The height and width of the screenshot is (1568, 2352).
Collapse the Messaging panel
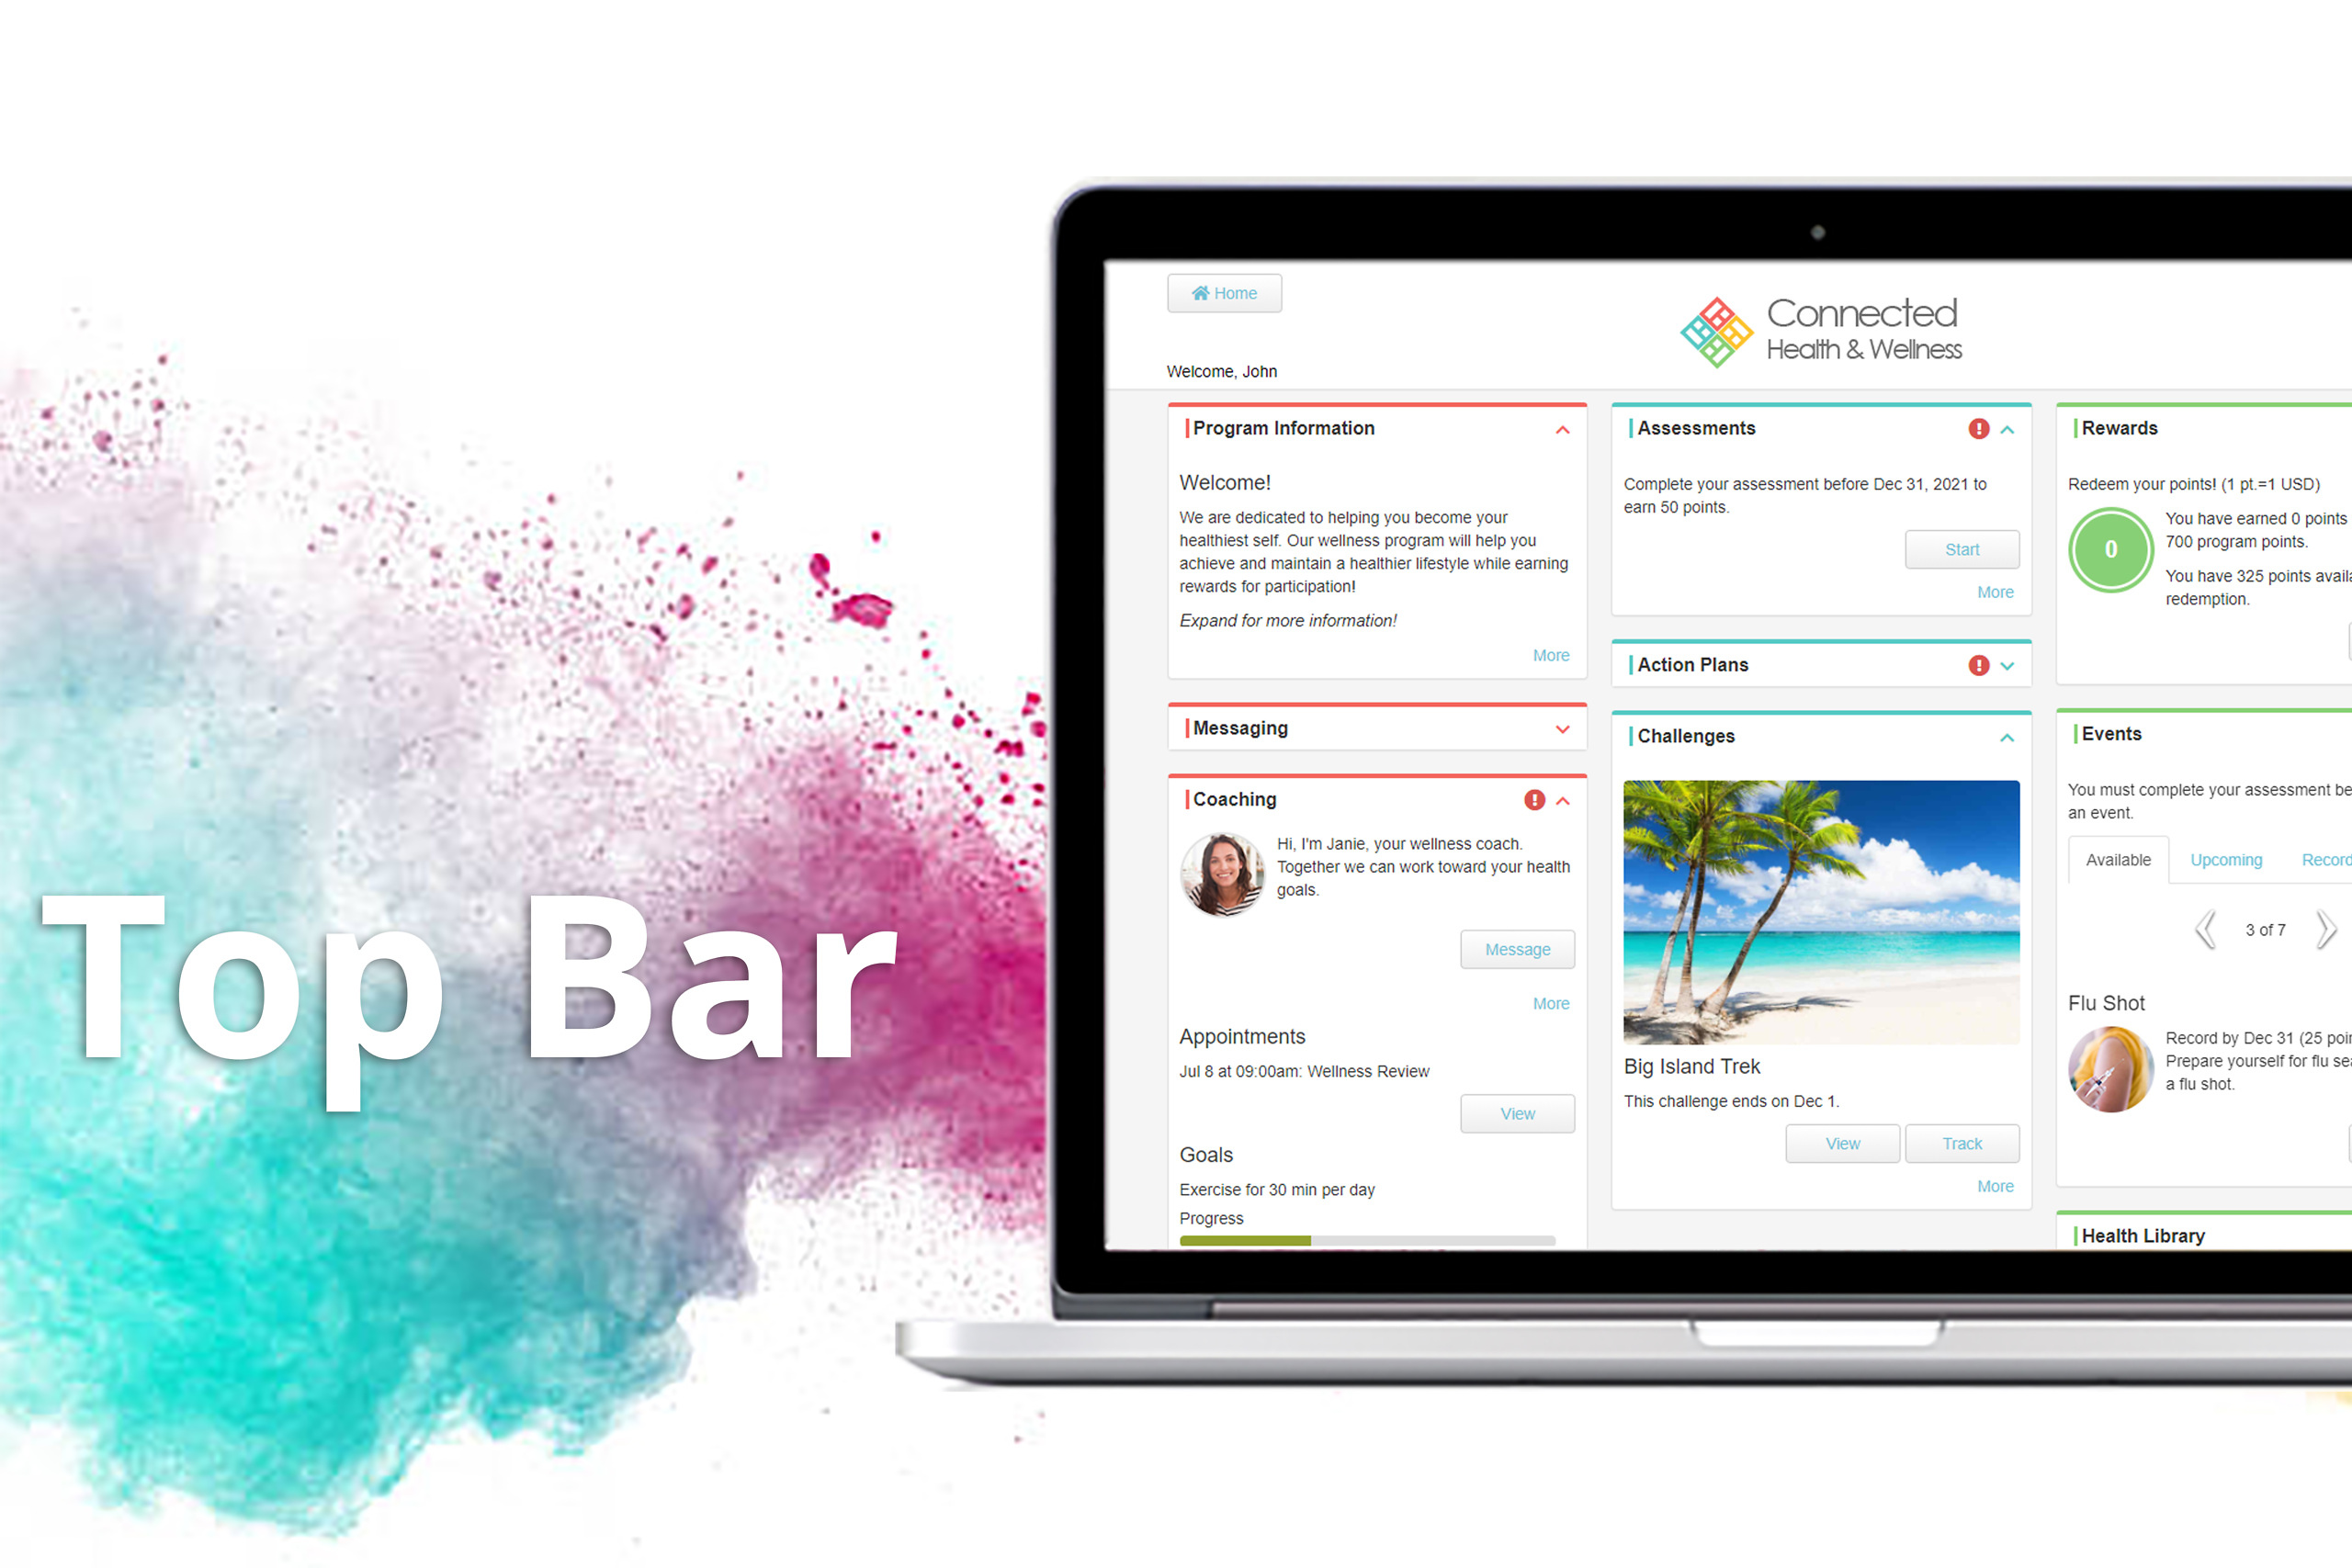[1563, 727]
